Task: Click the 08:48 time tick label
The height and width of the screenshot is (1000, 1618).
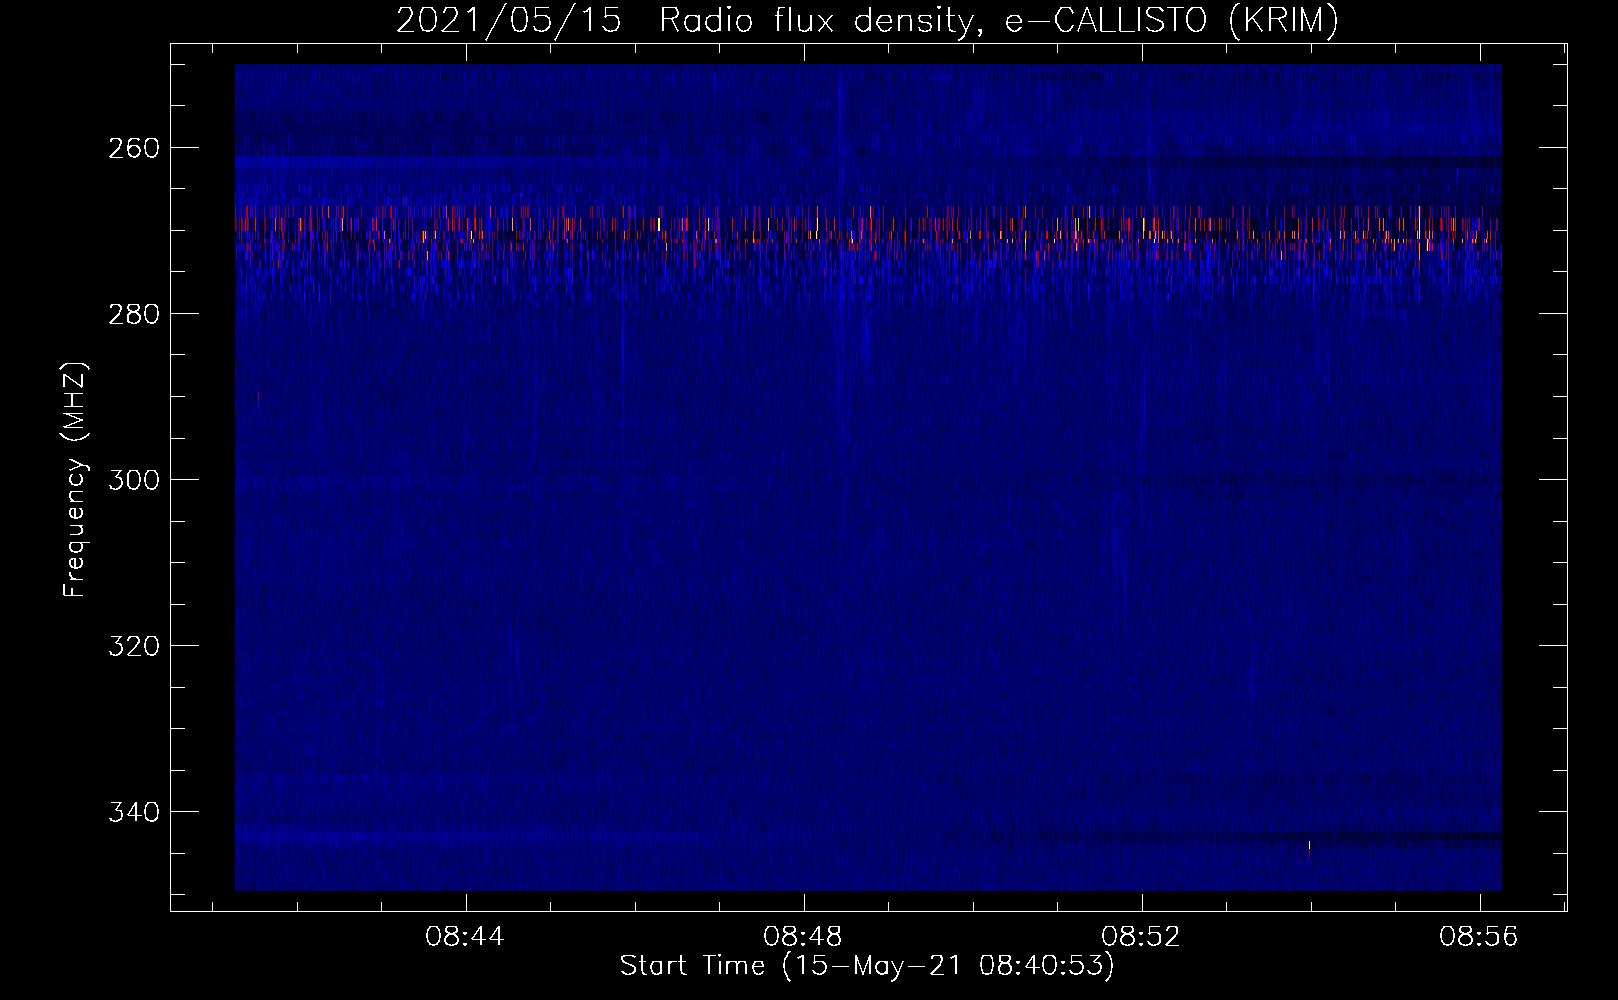Action: (x=802, y=937)
